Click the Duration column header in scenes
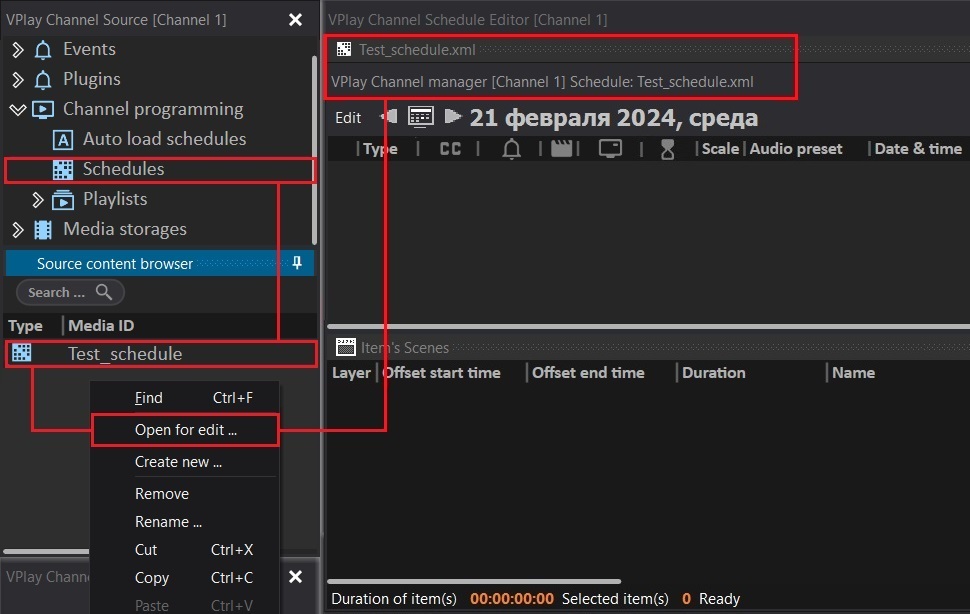The width and height of the screenshot is (970, 614). click(713, 373)
